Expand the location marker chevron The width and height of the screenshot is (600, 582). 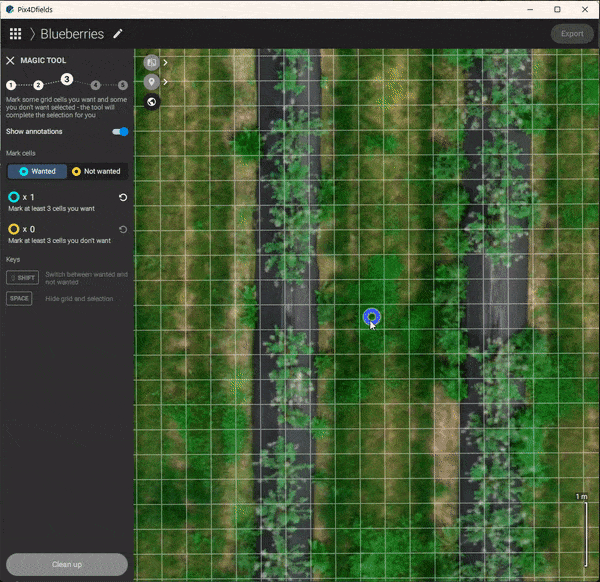click(165, 82)
